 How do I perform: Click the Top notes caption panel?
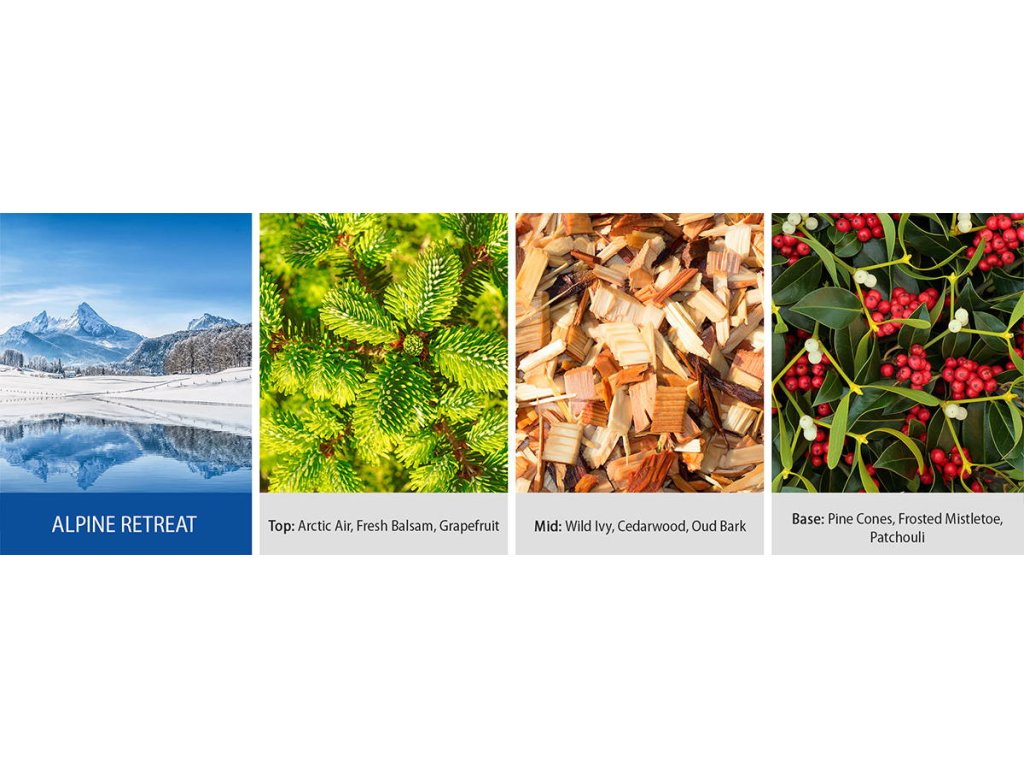pyautogui.click(x=383, y=524)
